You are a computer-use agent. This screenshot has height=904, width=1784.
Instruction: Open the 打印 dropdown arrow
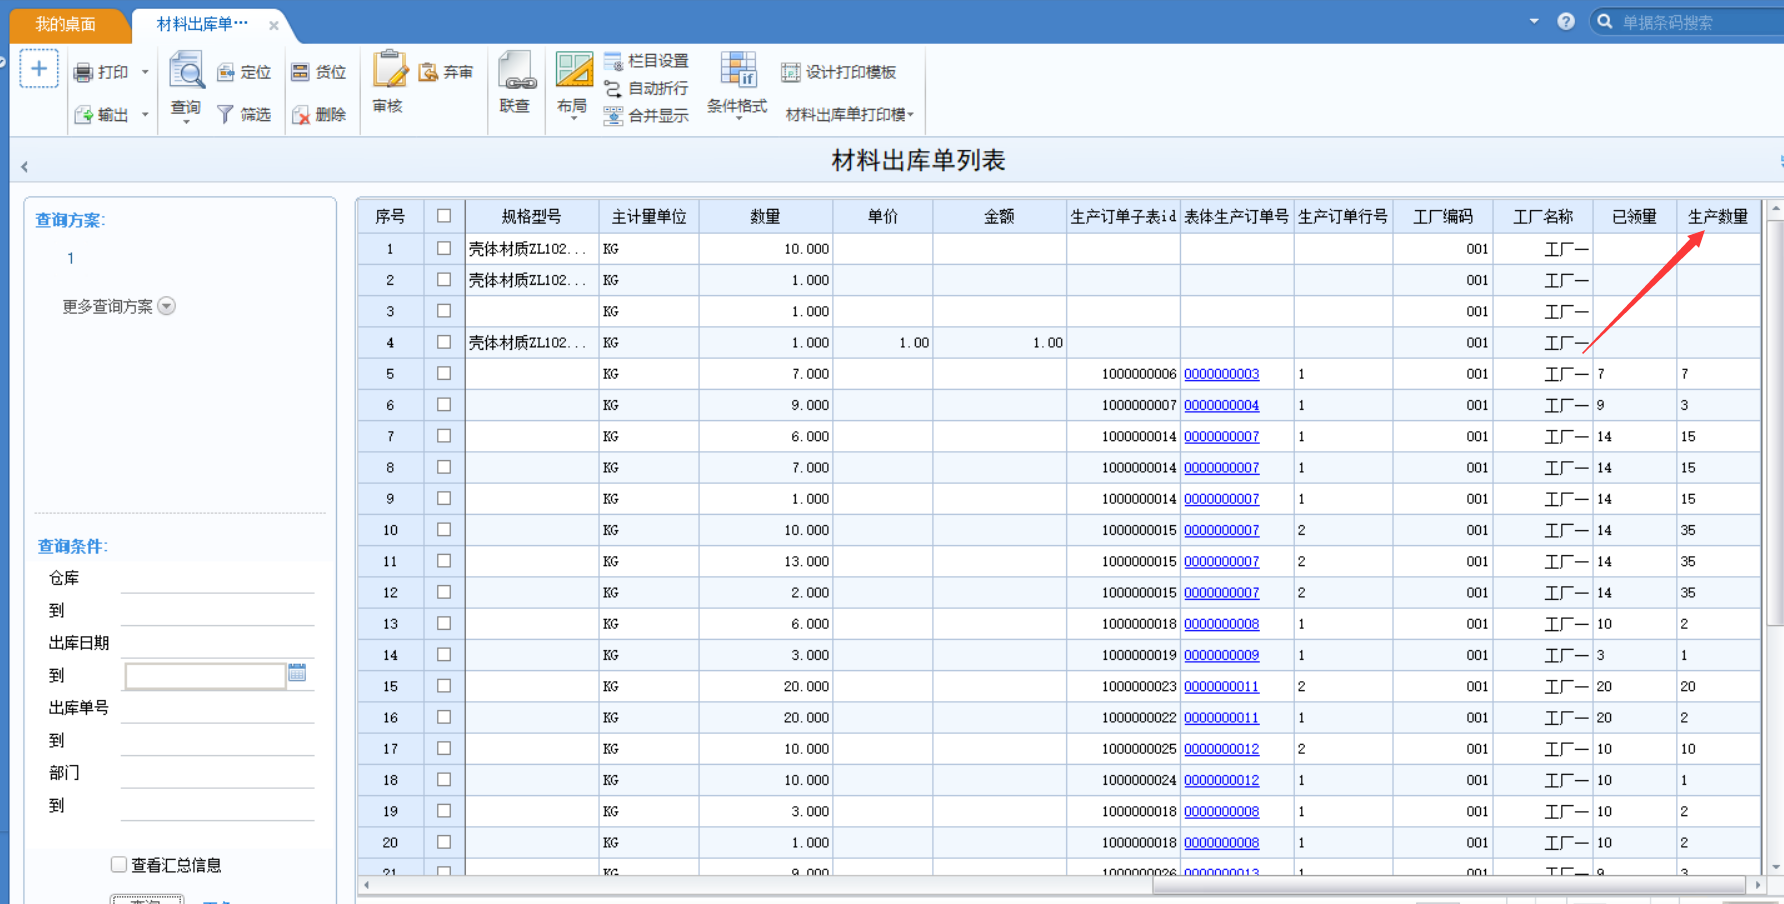145,72
